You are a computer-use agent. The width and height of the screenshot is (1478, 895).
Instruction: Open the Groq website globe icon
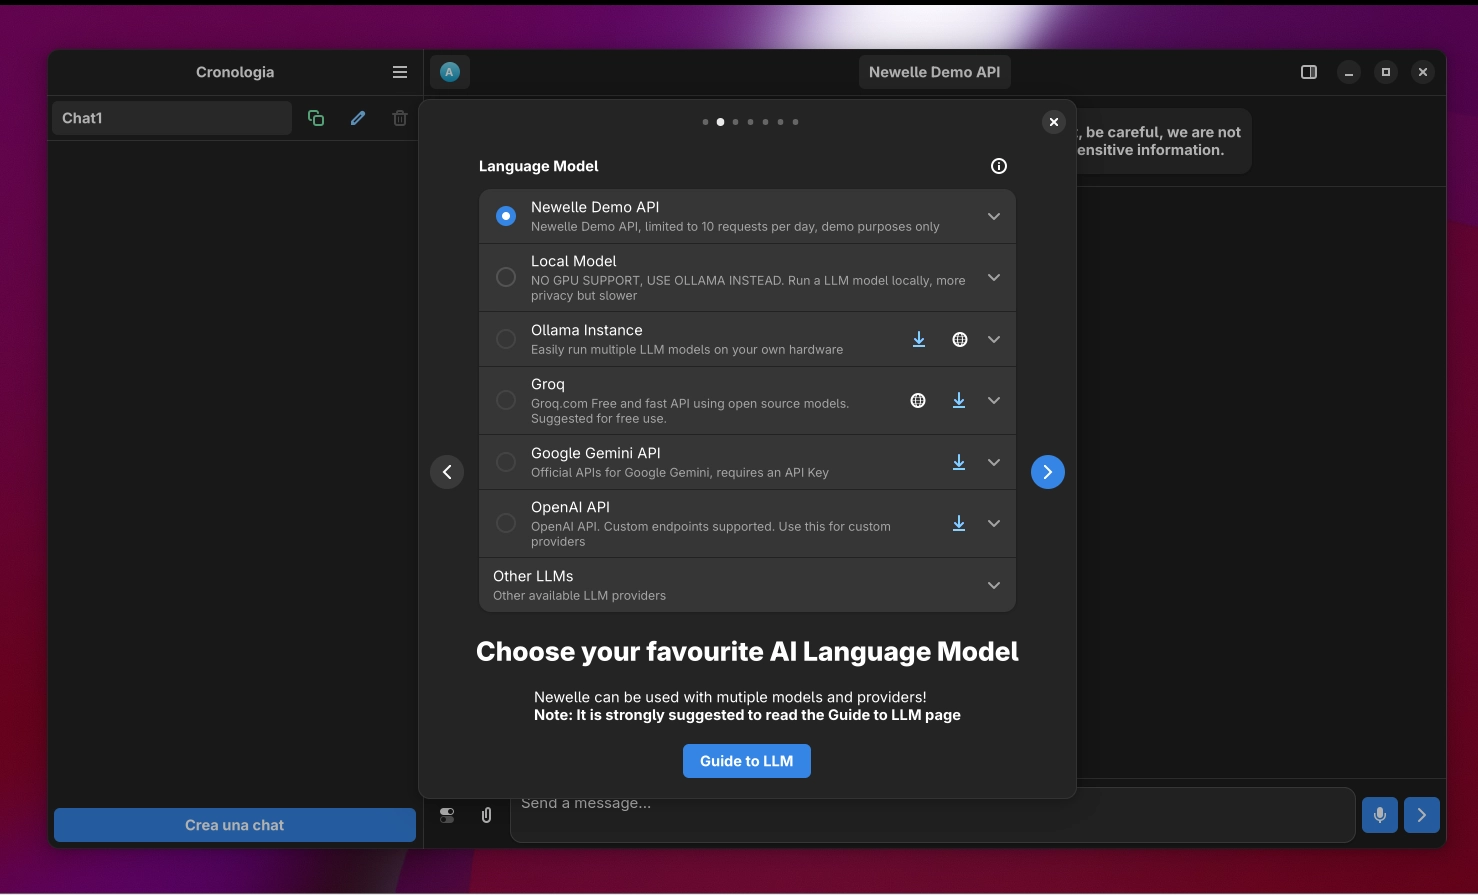(918, 401)
